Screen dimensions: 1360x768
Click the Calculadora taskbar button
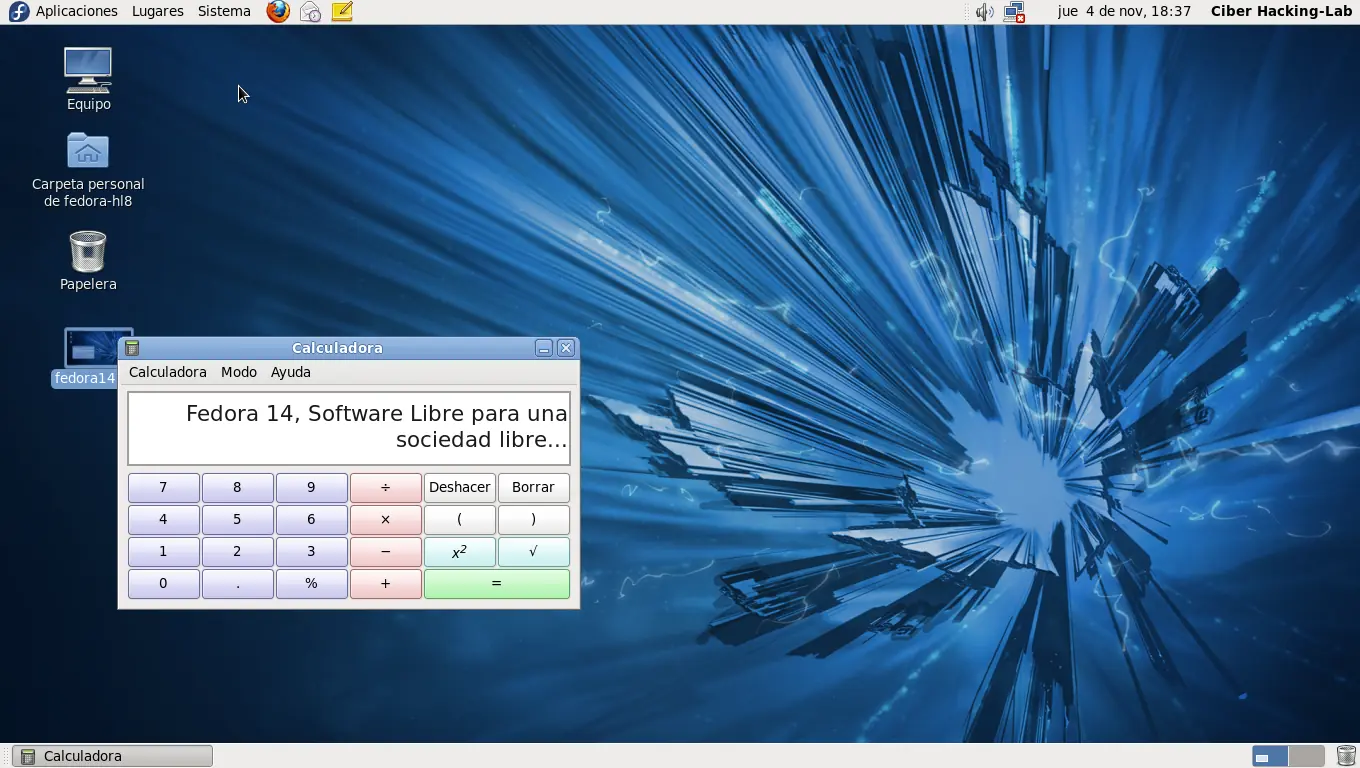click(x=113, y=756)
